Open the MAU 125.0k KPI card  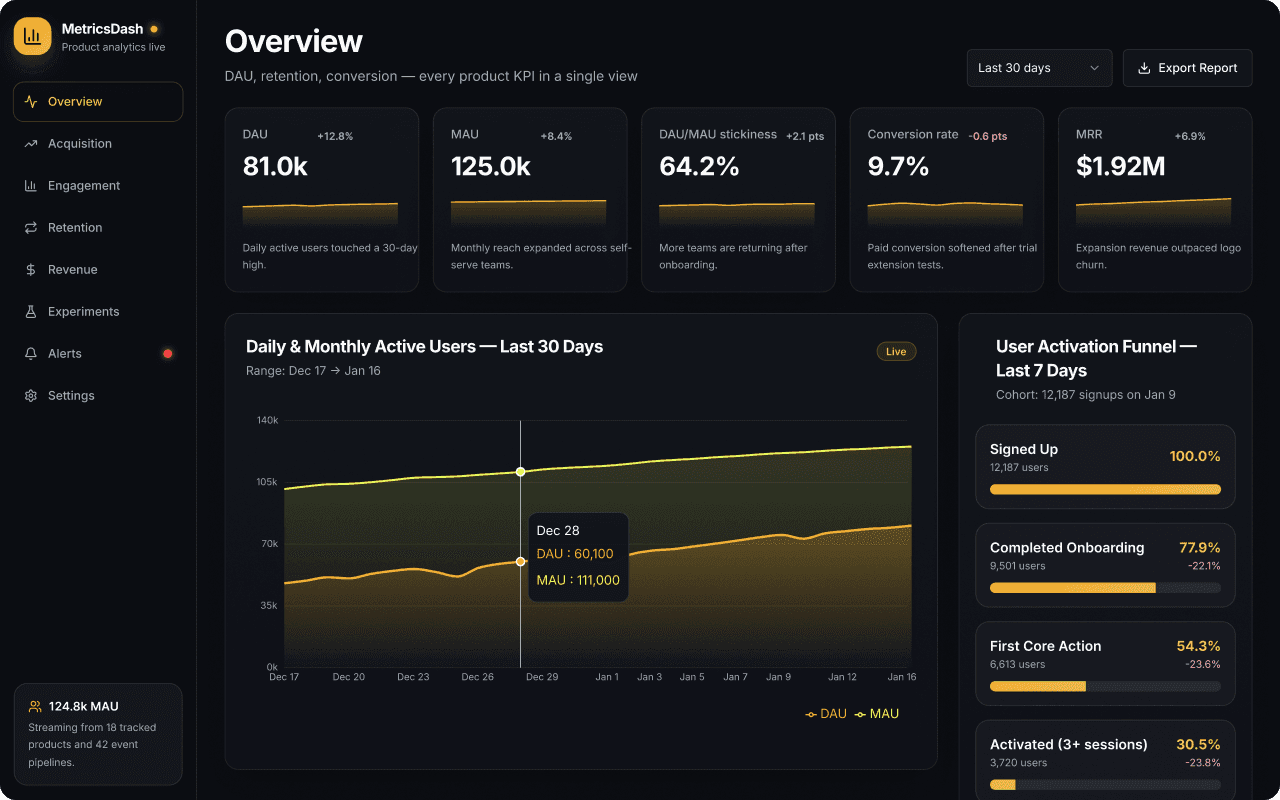(530, 200)
